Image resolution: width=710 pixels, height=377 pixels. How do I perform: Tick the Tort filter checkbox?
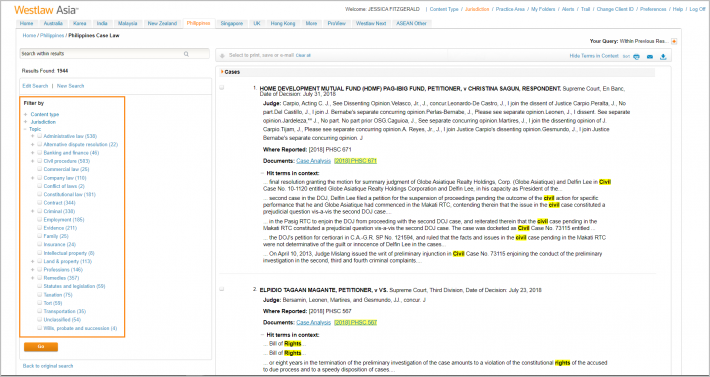tap(40, 303)
